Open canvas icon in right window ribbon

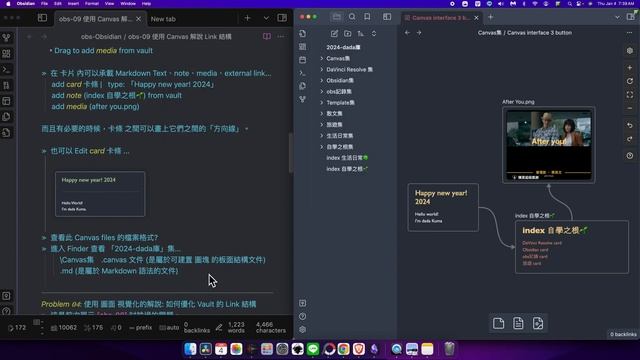302,47
